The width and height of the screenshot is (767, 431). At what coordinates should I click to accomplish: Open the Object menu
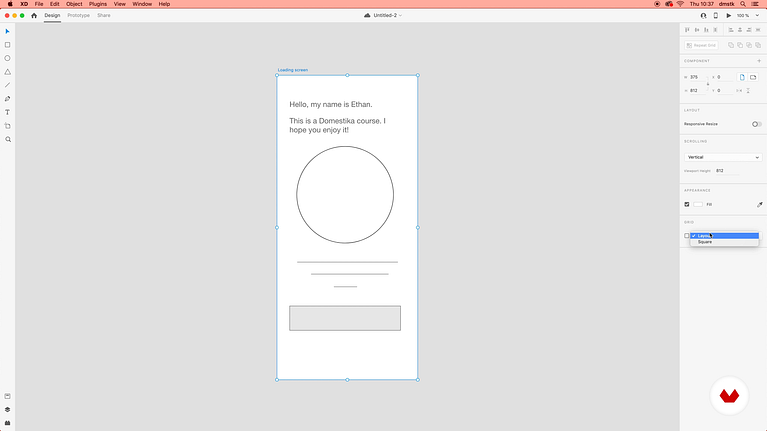click(74, 4)
